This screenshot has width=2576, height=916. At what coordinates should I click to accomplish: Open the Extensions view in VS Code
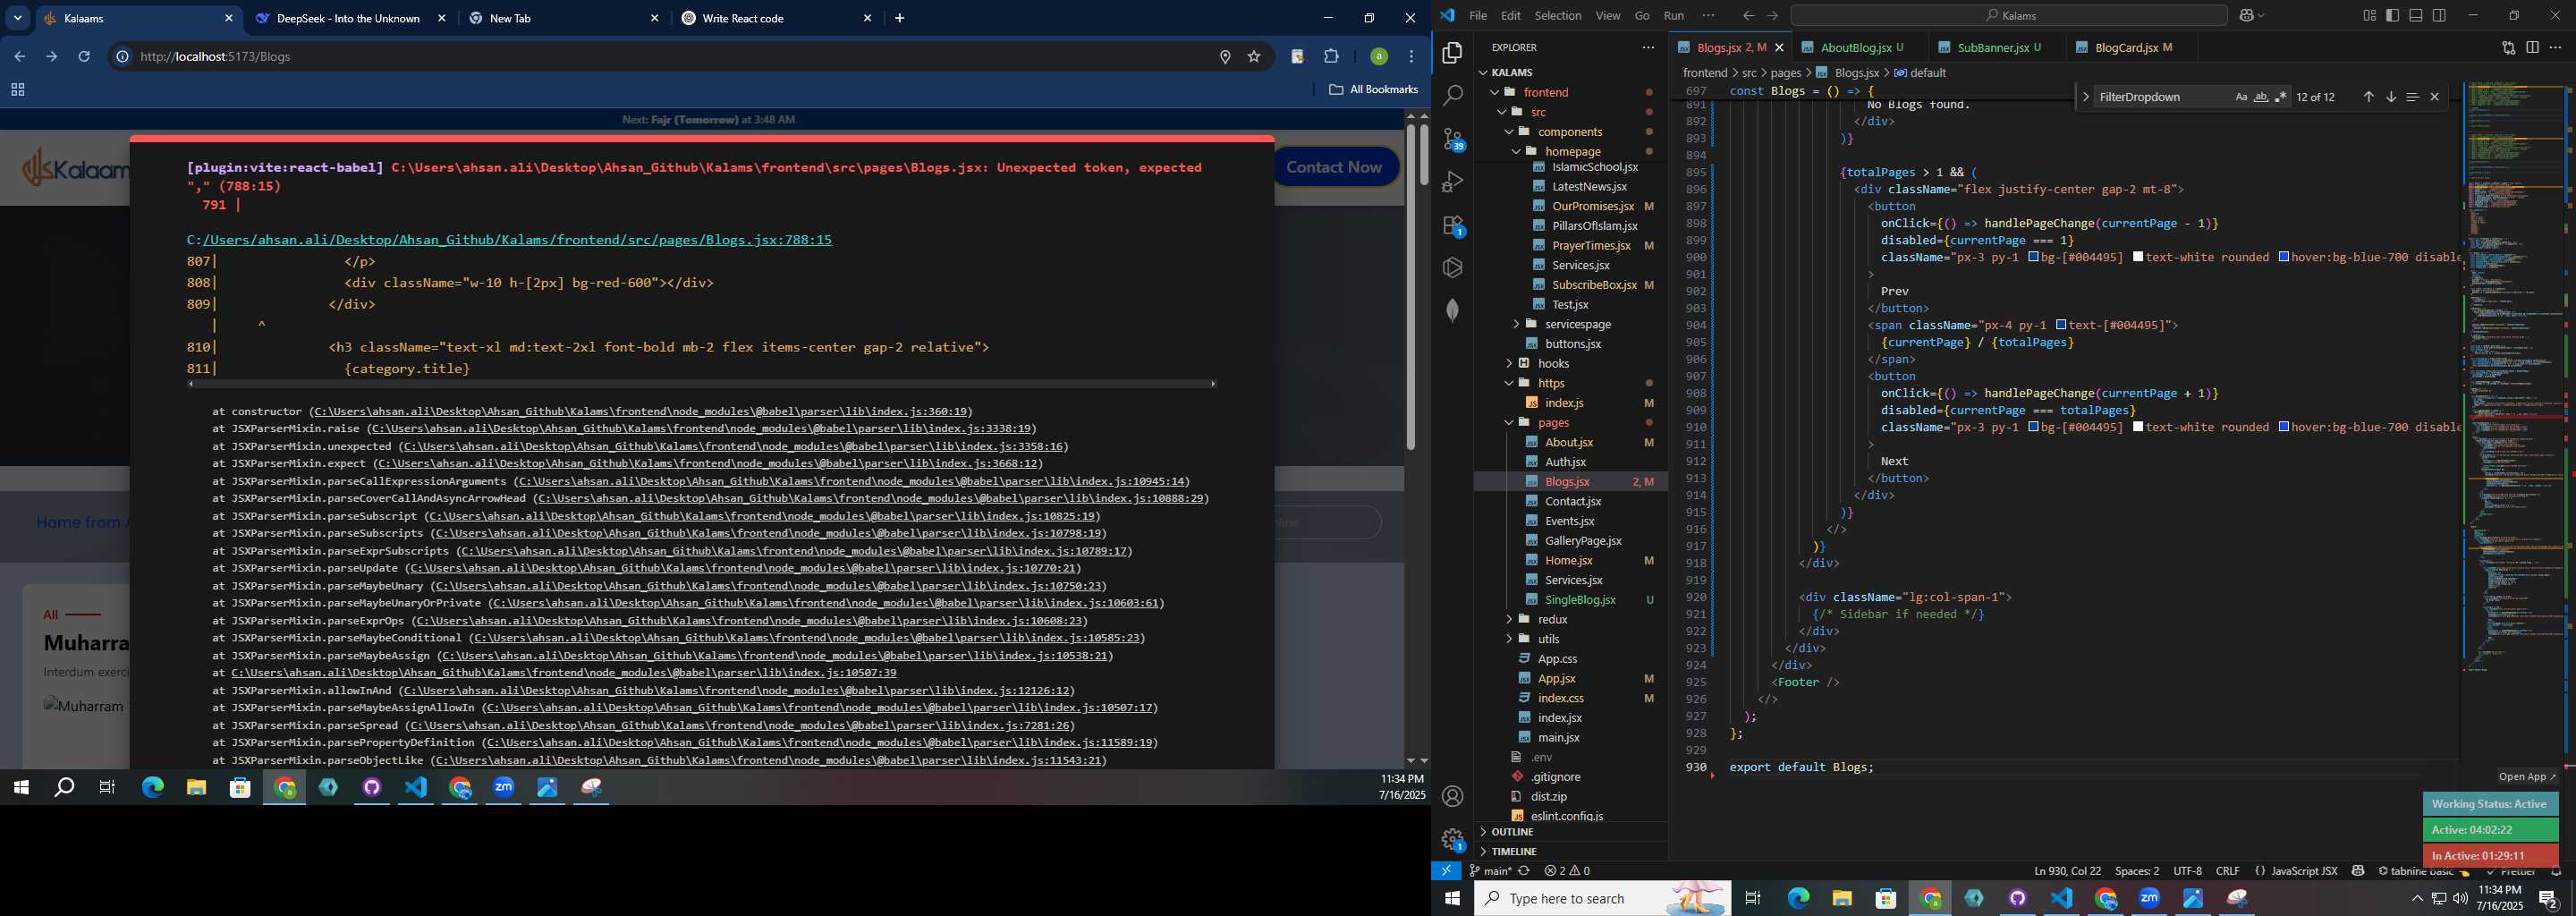[1453, 225]
